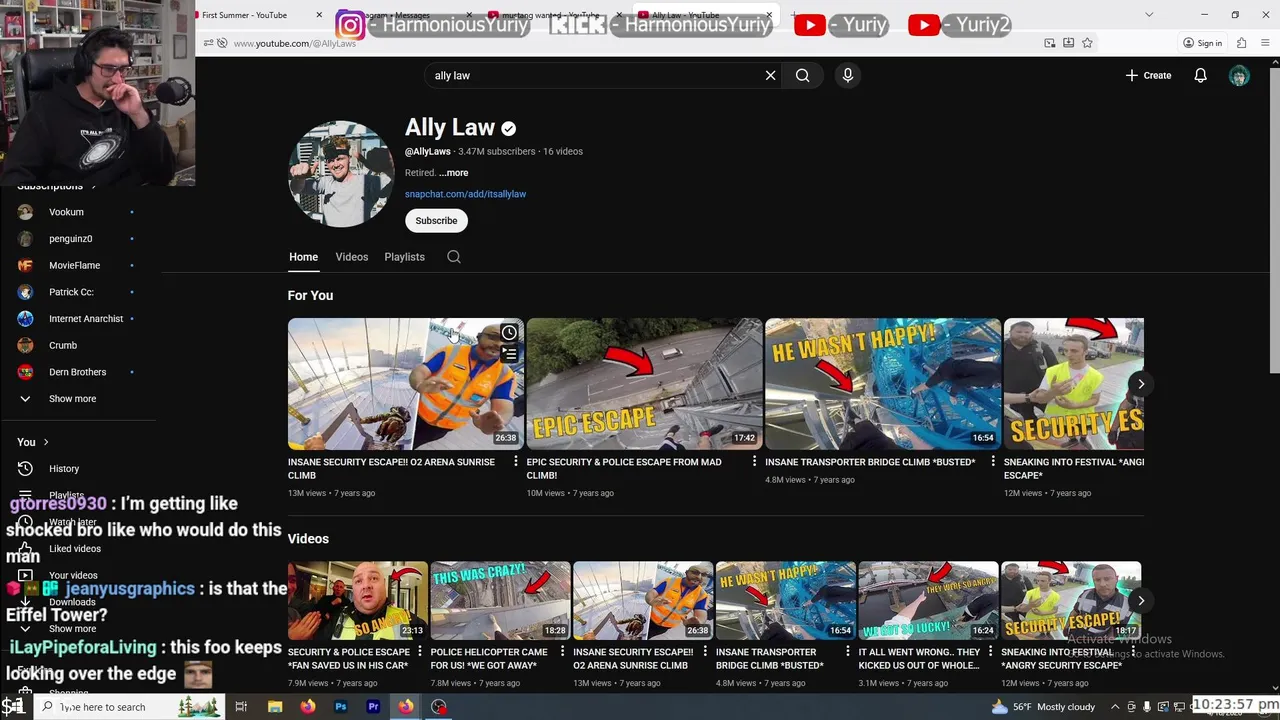Add O2 Arena video to Watch later
Viewport: 1280px width, 720px height.
click(x=509, y=333)
